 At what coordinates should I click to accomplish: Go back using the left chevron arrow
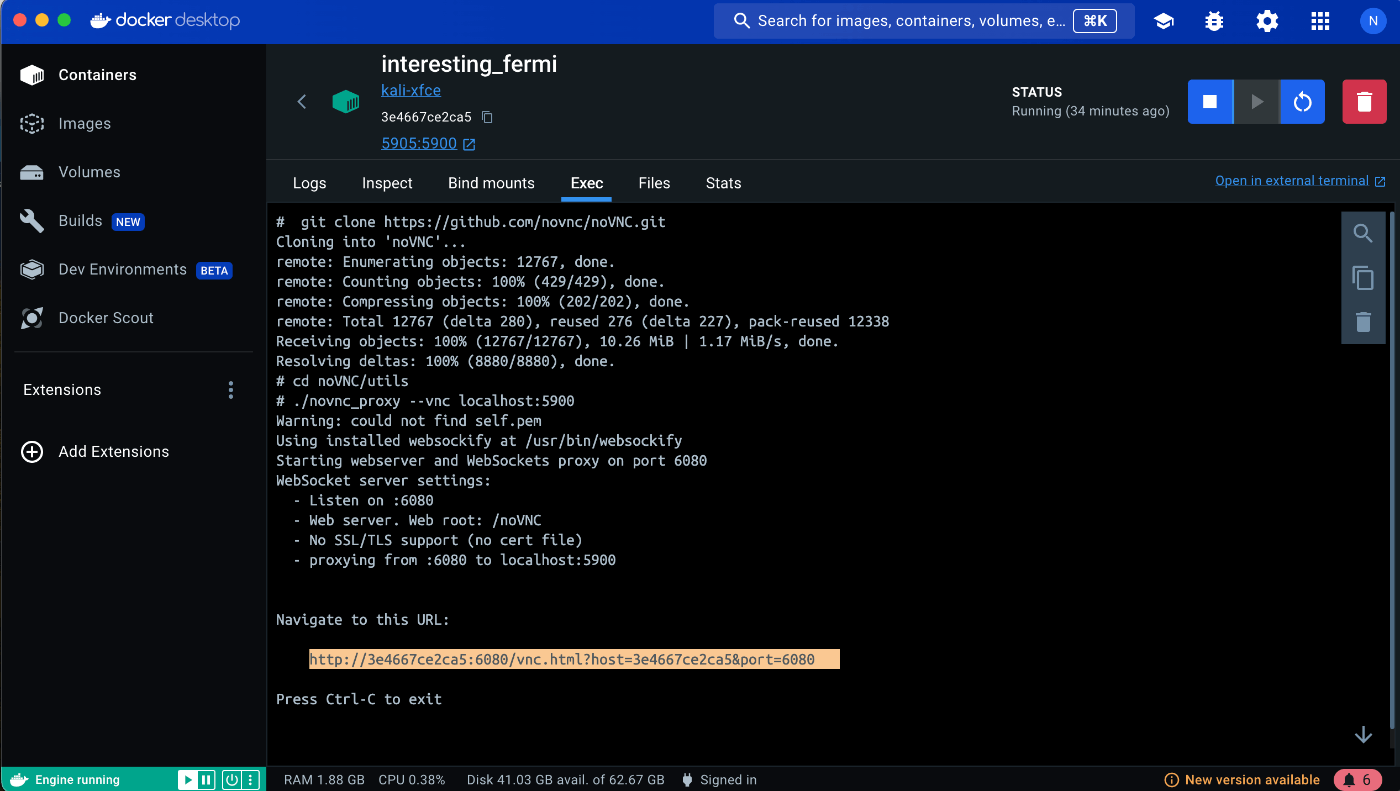[302, 101]
